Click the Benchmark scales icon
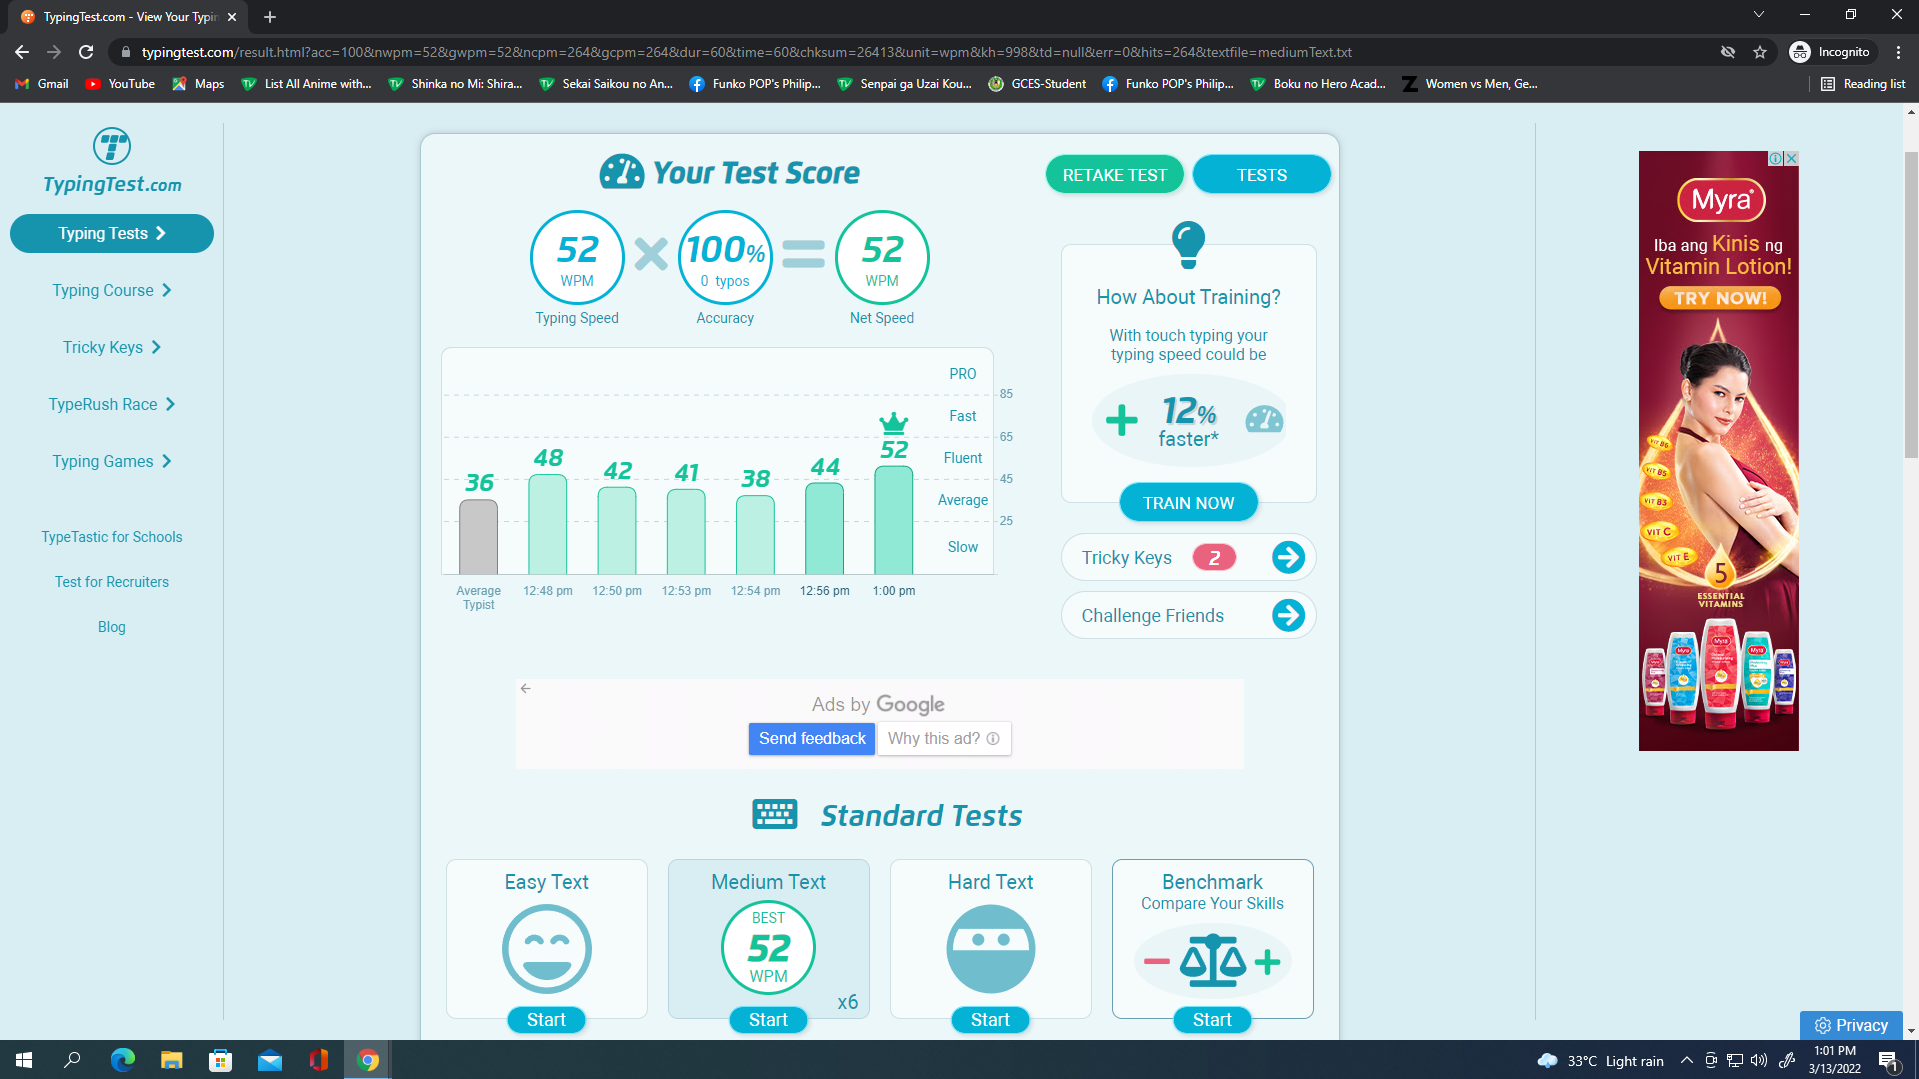The image size is (1919, 1079). [1213, 961]
